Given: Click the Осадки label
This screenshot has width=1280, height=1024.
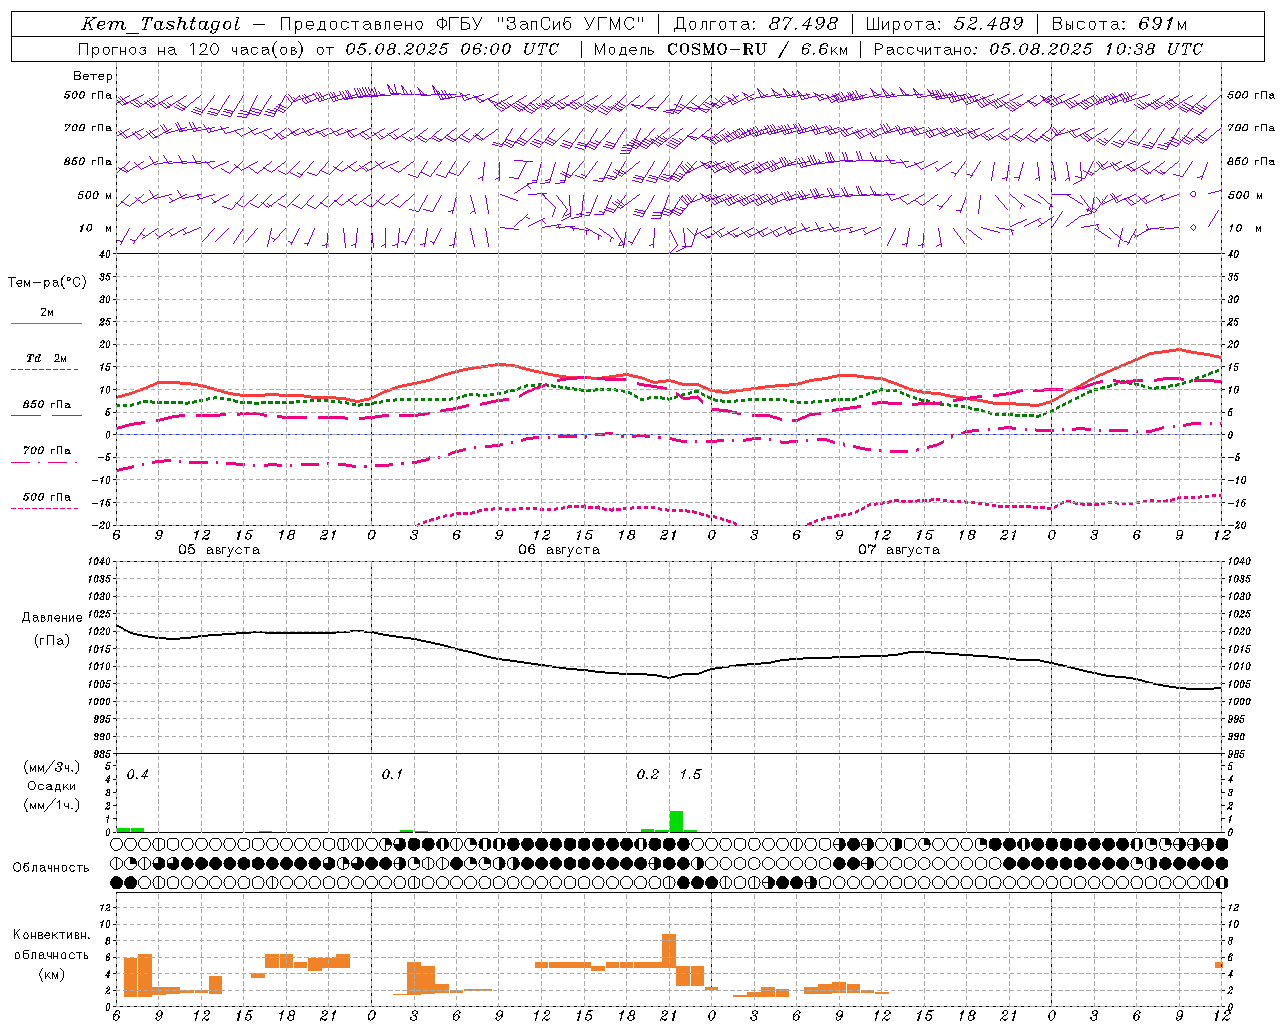Looking at the screenshot, I should click(52, 786).
